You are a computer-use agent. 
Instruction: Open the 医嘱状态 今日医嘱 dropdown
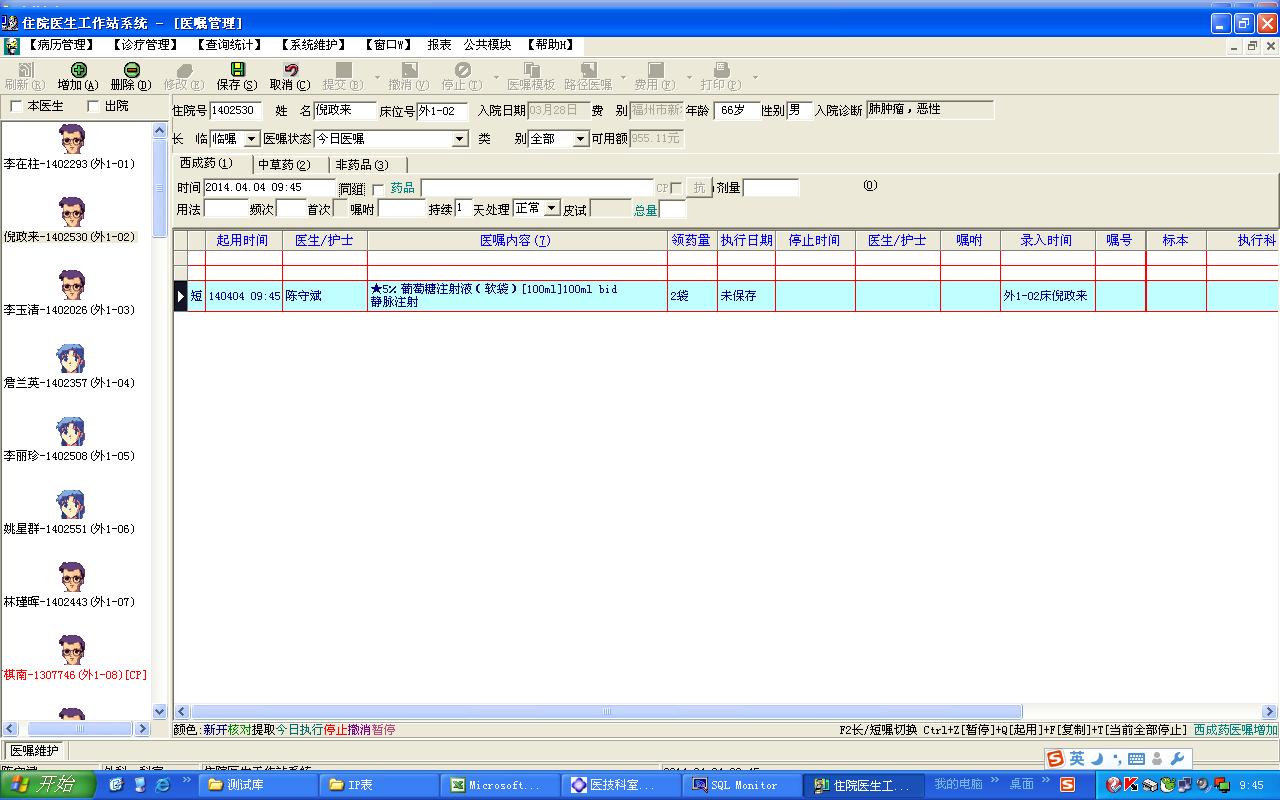pos(459,139)
